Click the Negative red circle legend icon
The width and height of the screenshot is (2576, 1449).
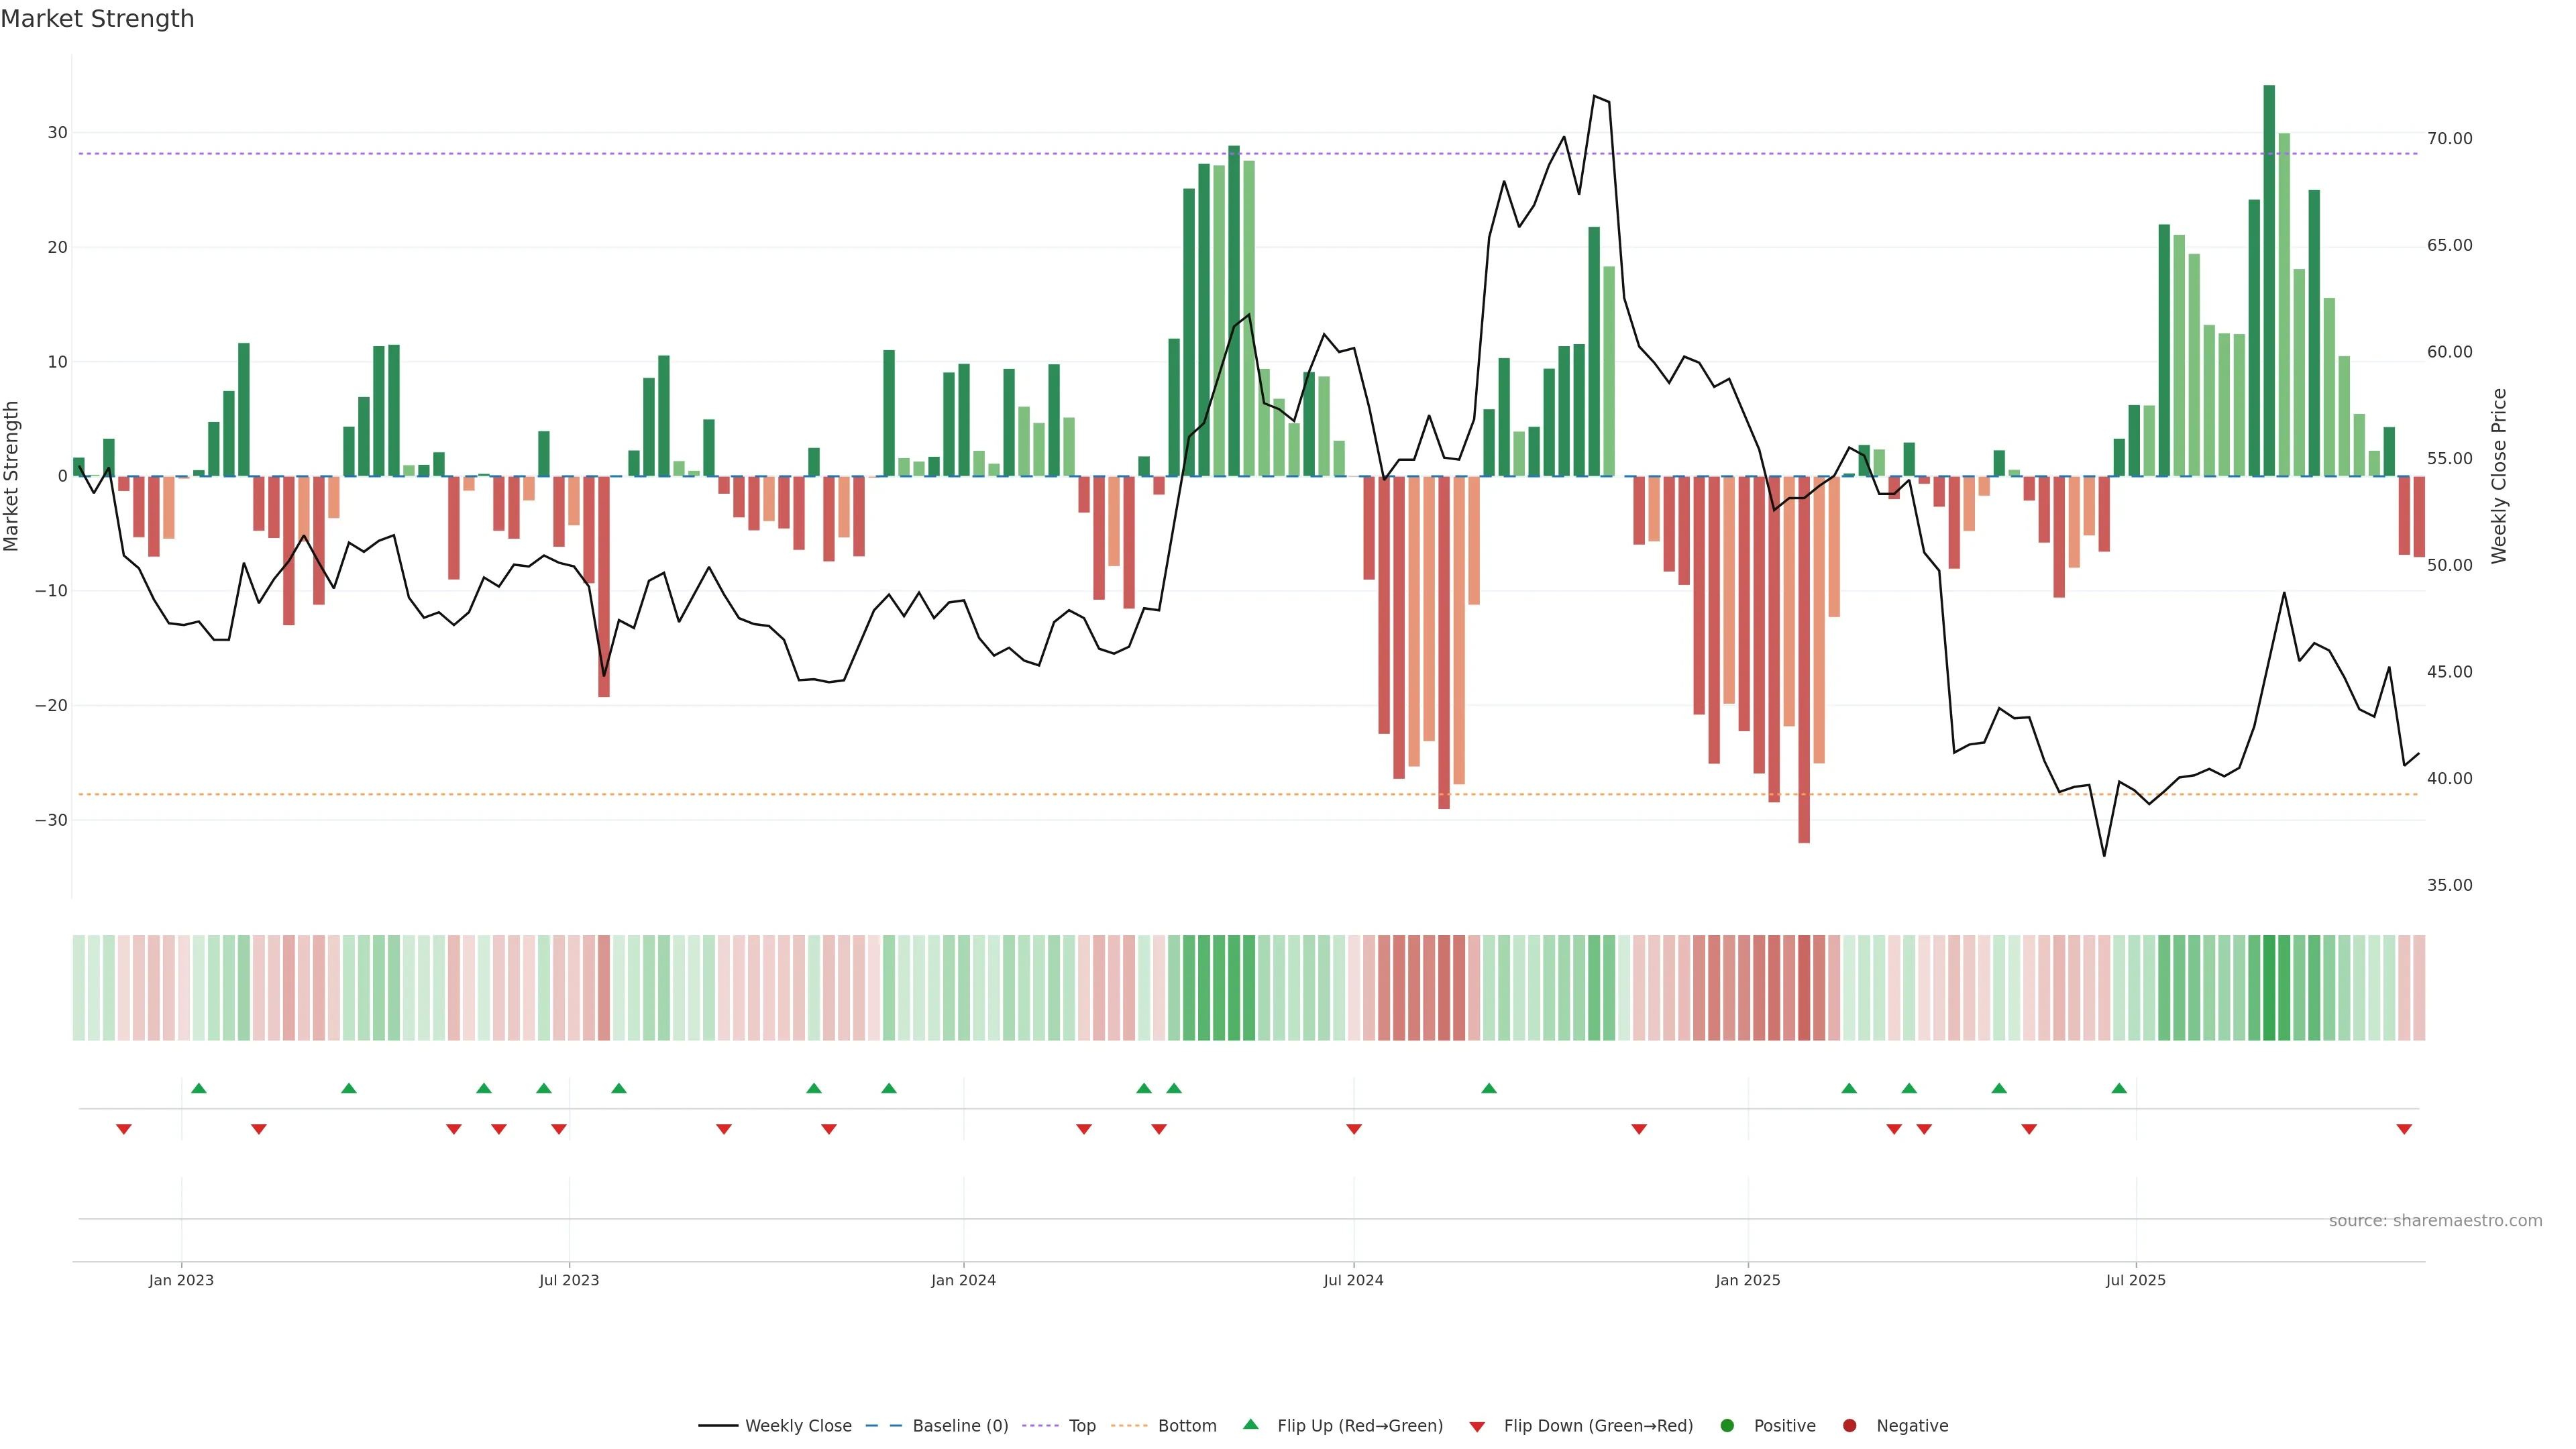(x=1849, y=1426)
